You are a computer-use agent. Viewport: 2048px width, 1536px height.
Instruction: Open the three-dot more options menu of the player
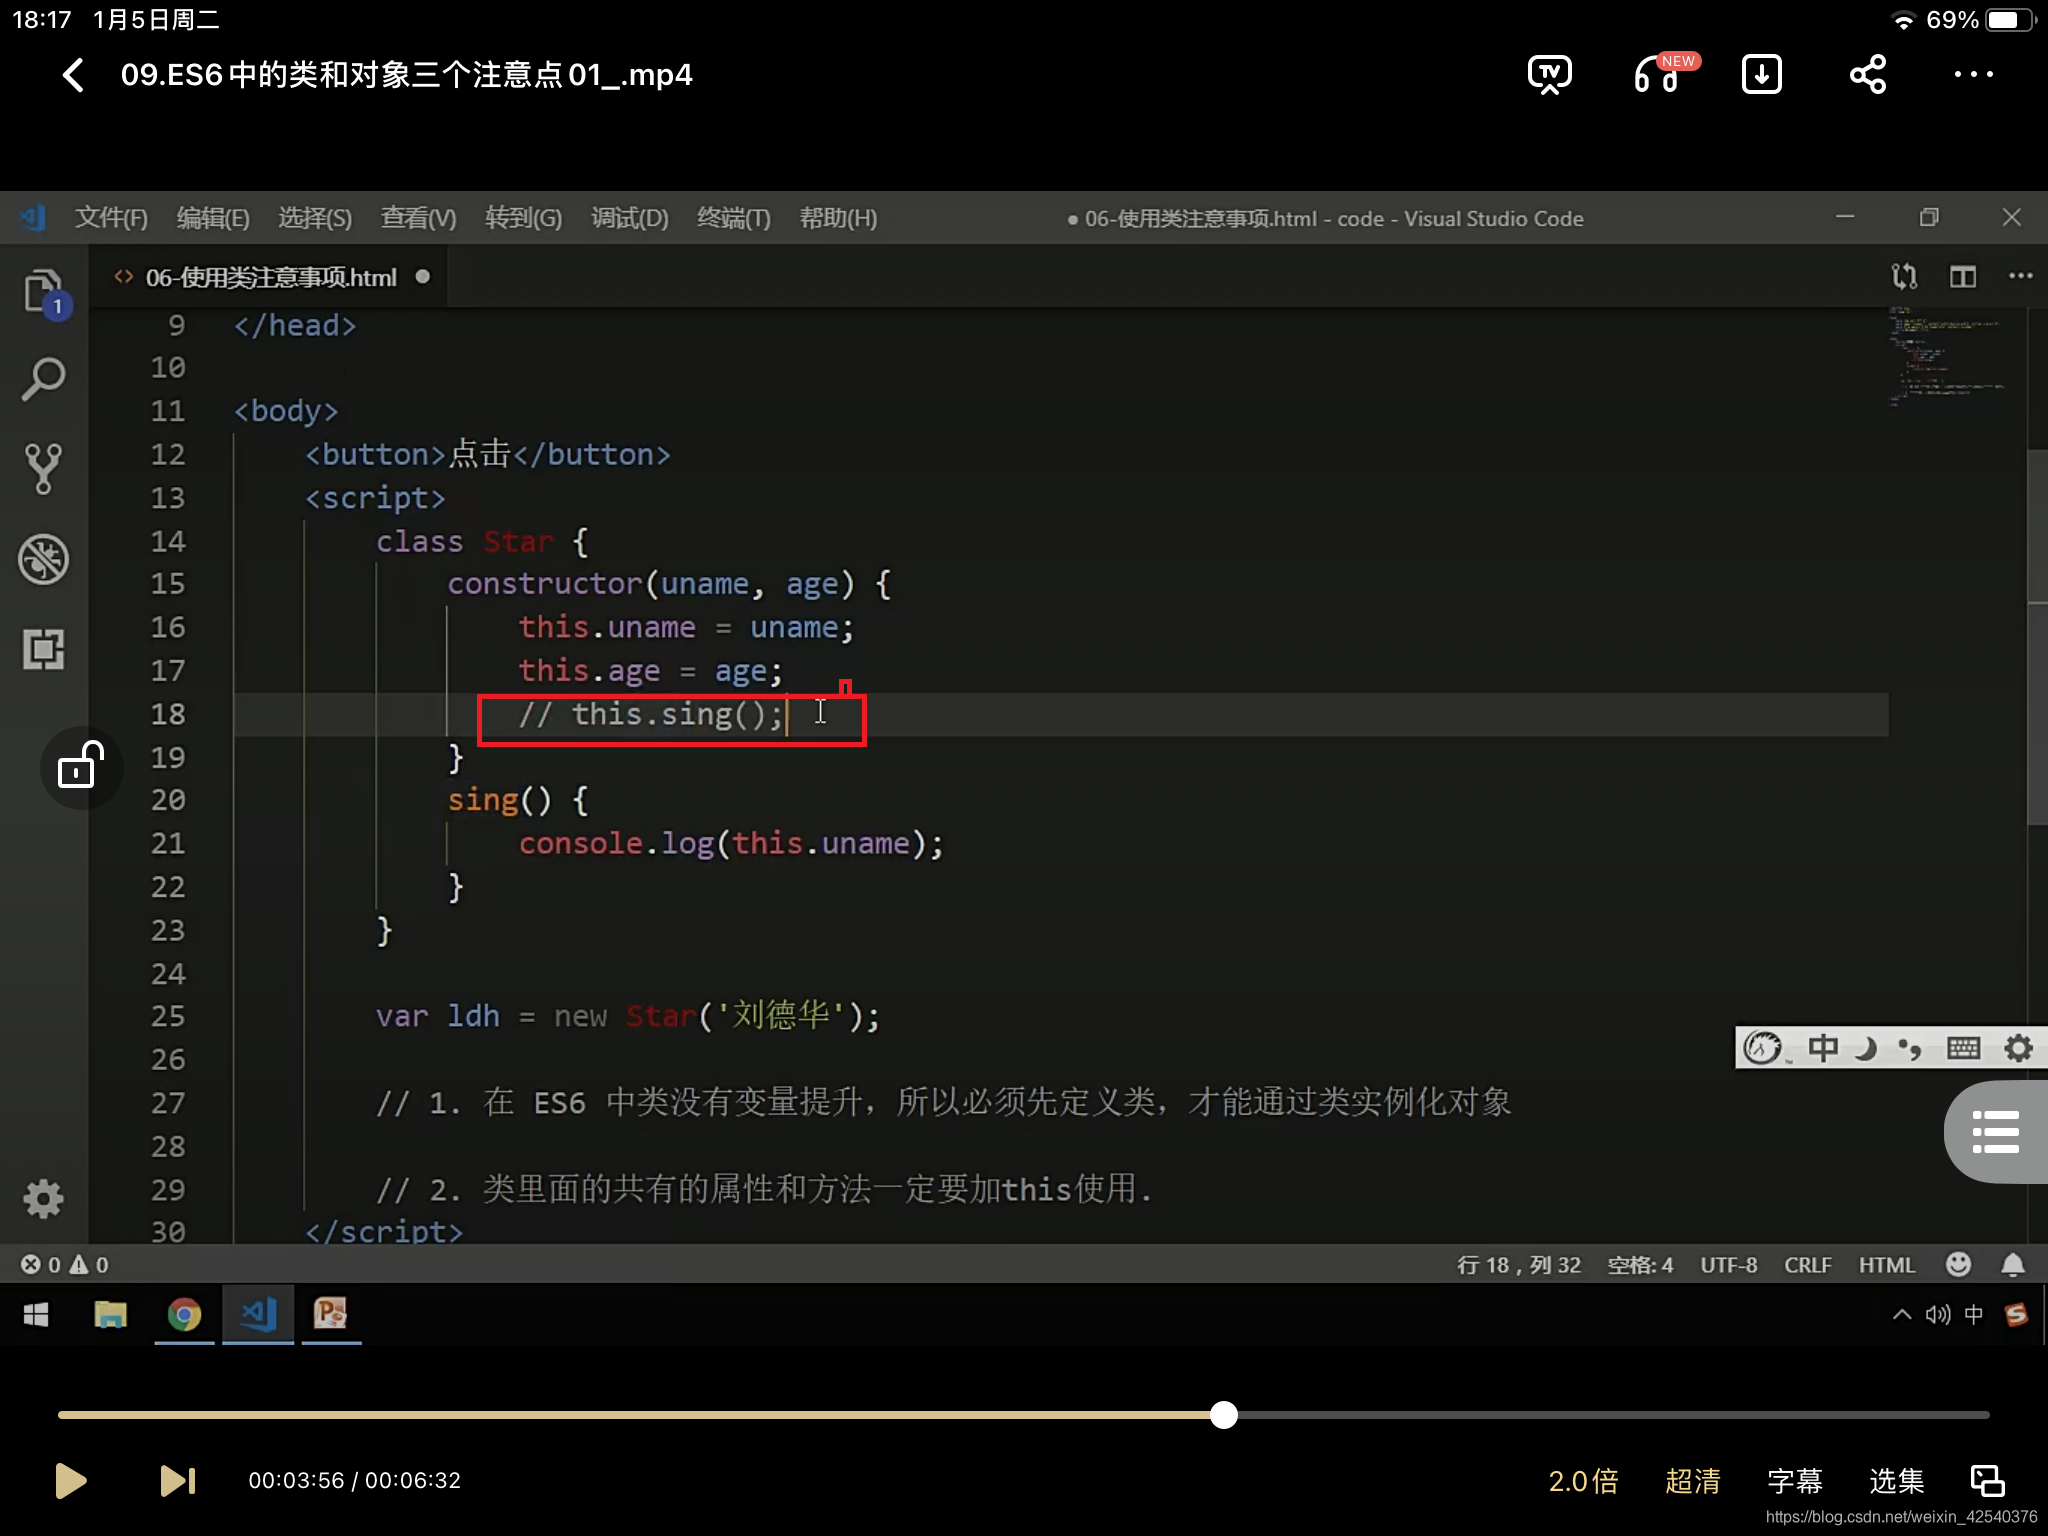pyautogui.click(x=1974, y=75)
